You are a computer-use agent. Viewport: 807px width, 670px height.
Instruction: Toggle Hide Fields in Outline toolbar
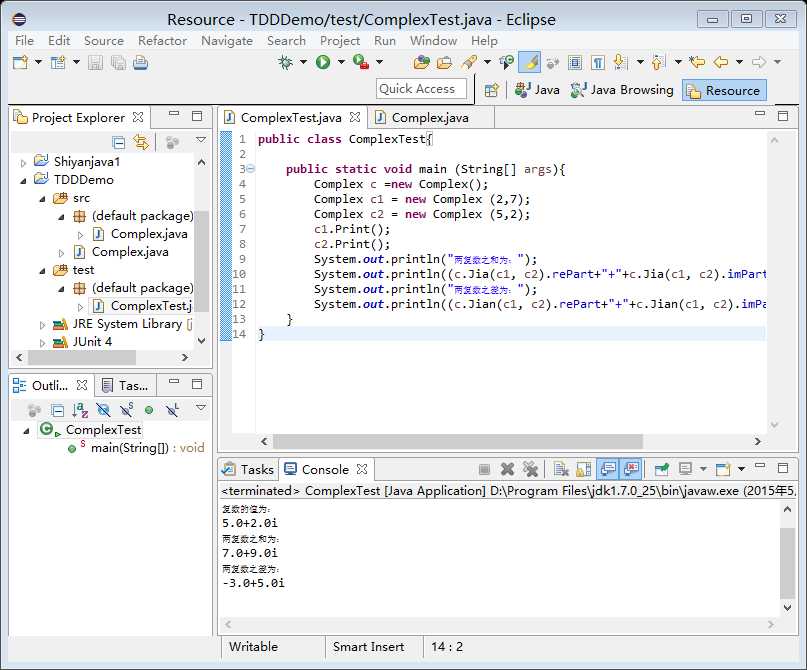coord(103,410)
